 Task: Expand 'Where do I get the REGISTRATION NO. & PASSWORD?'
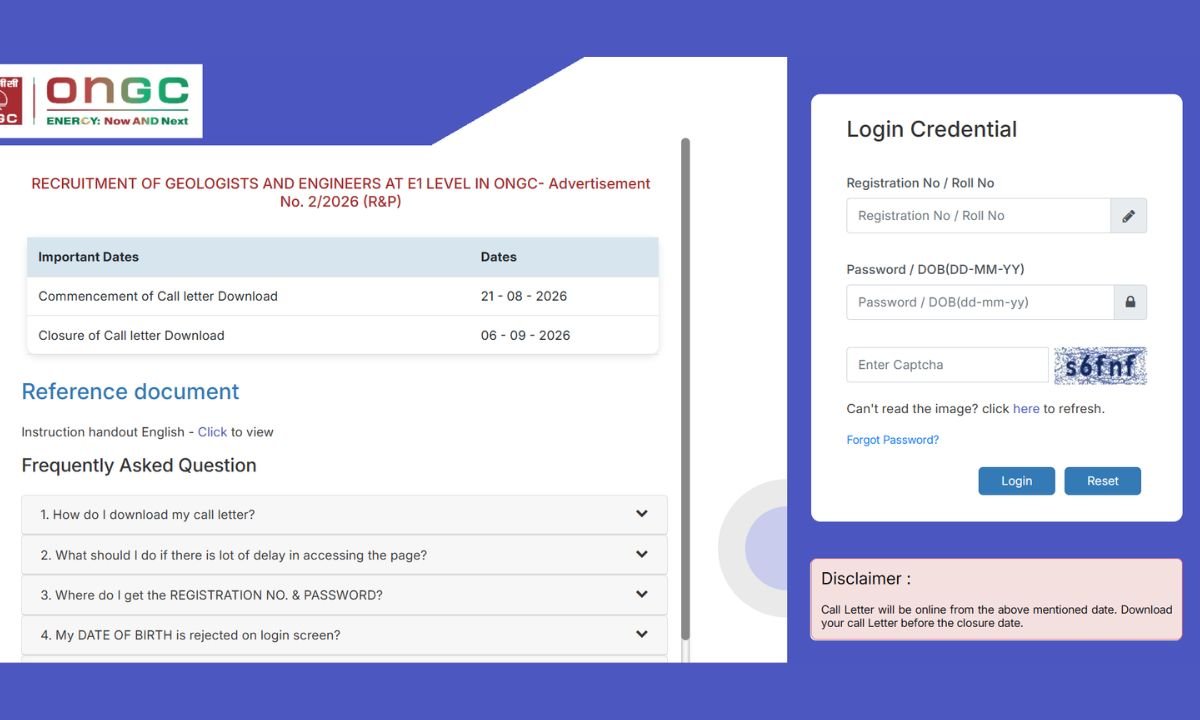(x=344, y=595)
